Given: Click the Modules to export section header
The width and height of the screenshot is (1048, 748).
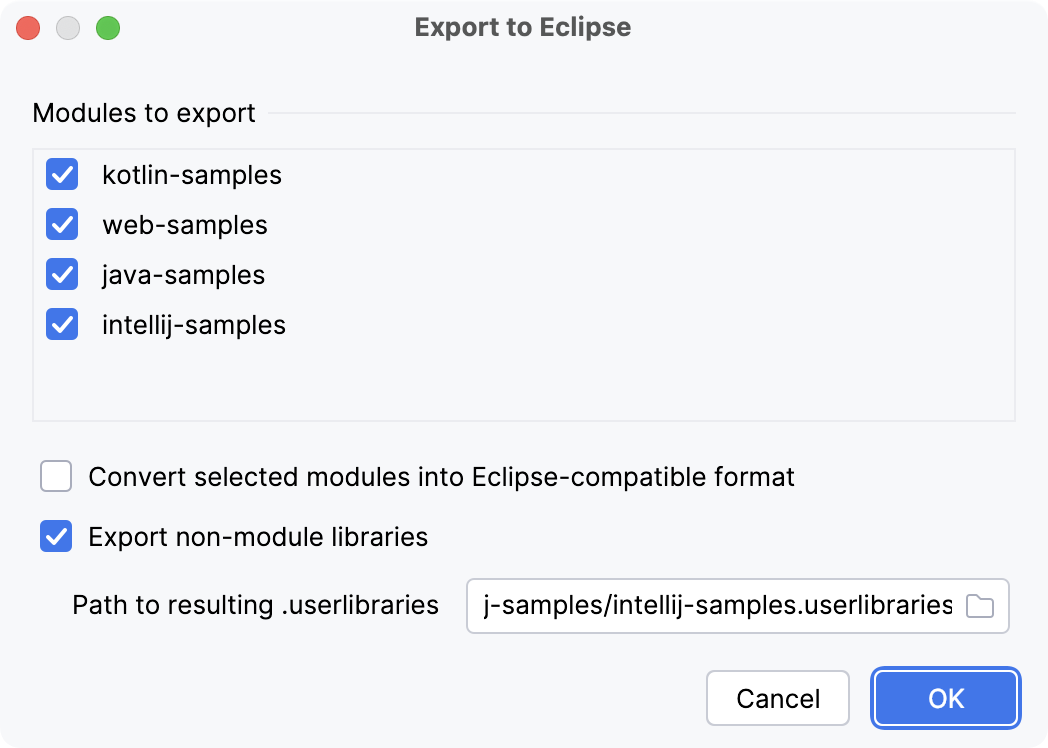Looking at the screenshot, I should (145, 113).
